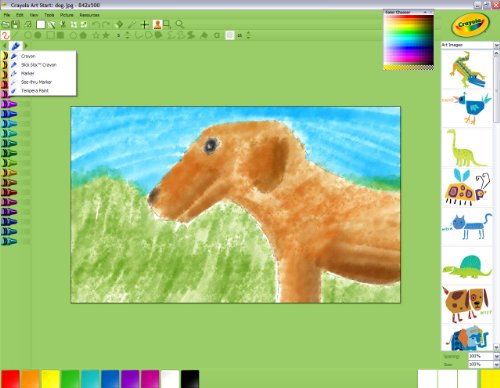This screenshot has height=388, width=500.
Task: Select the filled star shape tool
Action: tap(106, 35)
